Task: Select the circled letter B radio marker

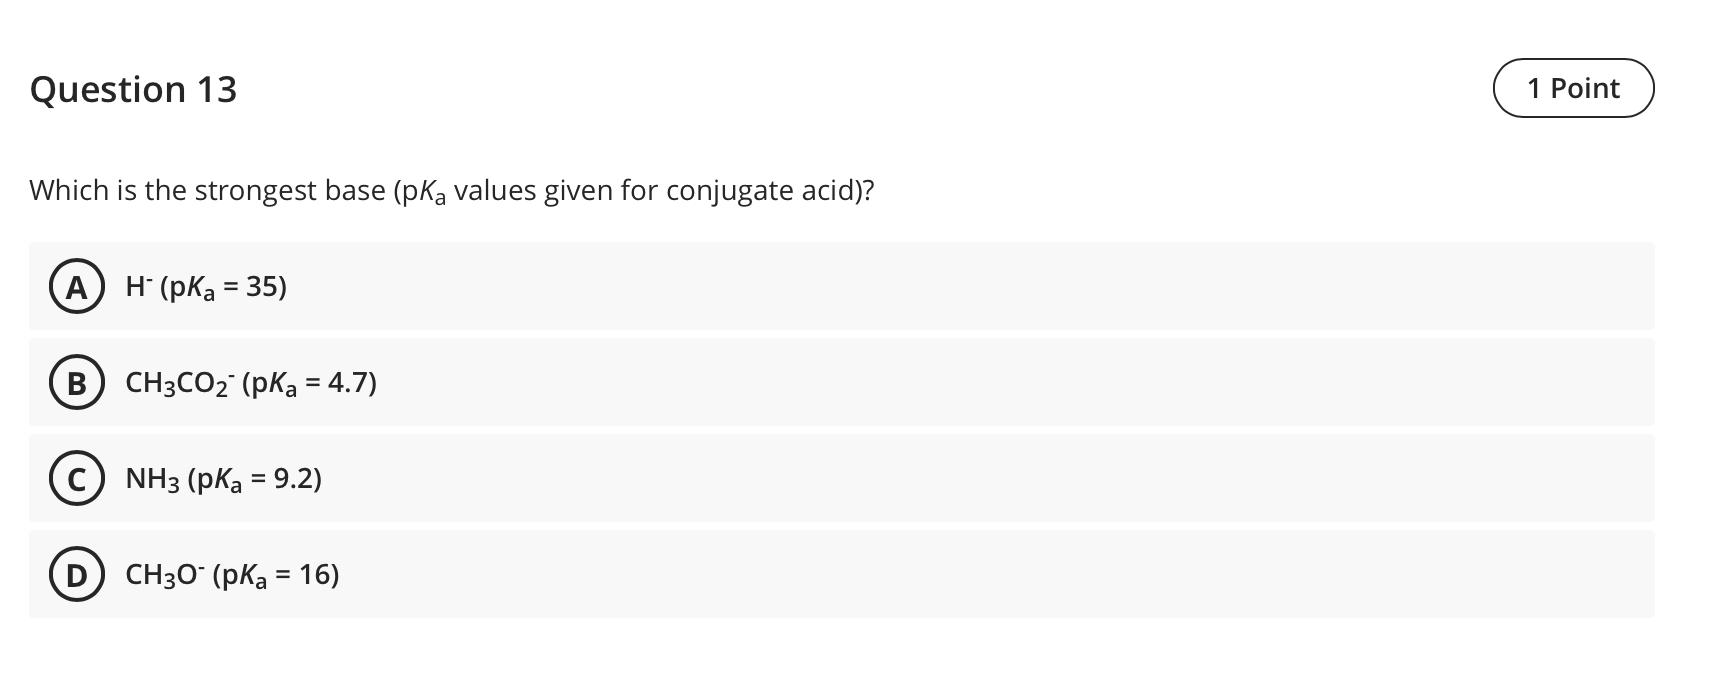Action: pyautogui.click(x=76, y=383)
